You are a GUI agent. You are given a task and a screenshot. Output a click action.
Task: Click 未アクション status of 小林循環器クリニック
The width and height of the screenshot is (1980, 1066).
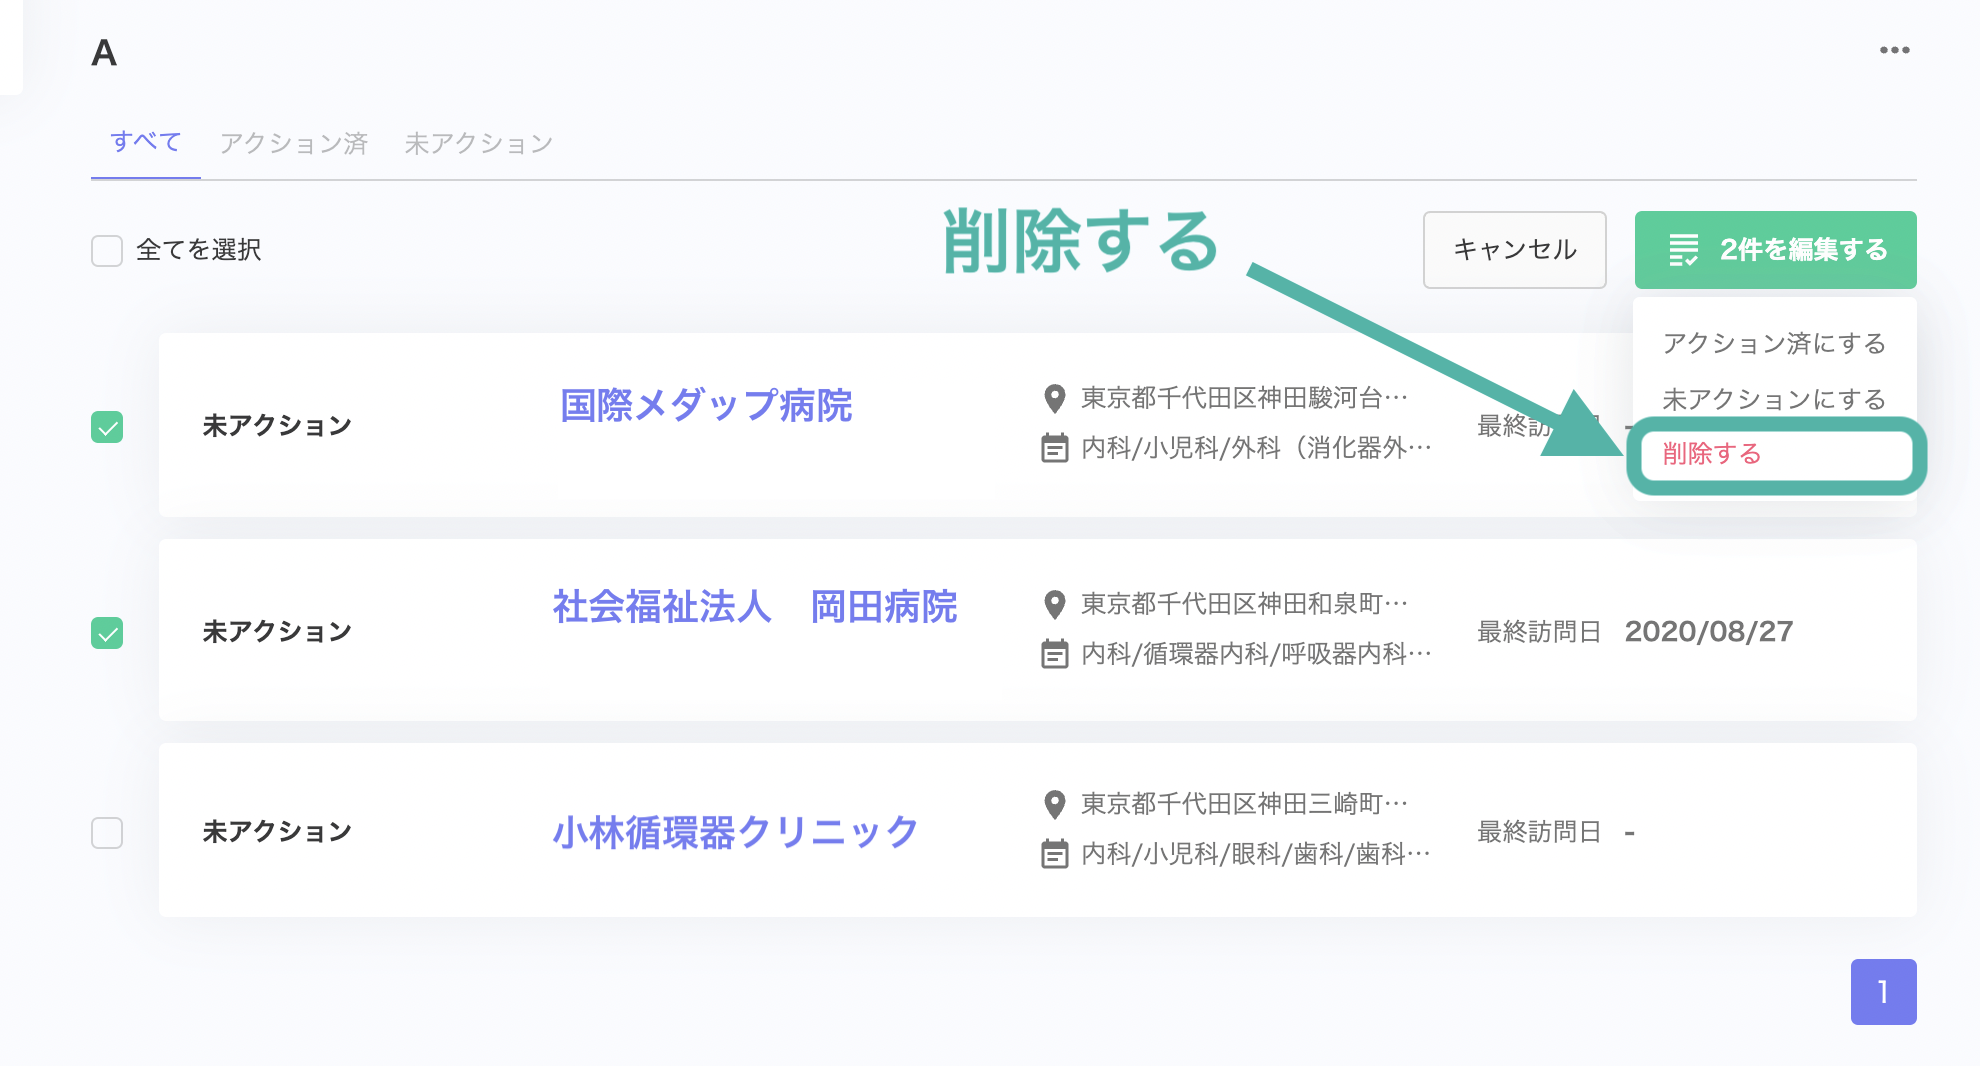(277, 832)
